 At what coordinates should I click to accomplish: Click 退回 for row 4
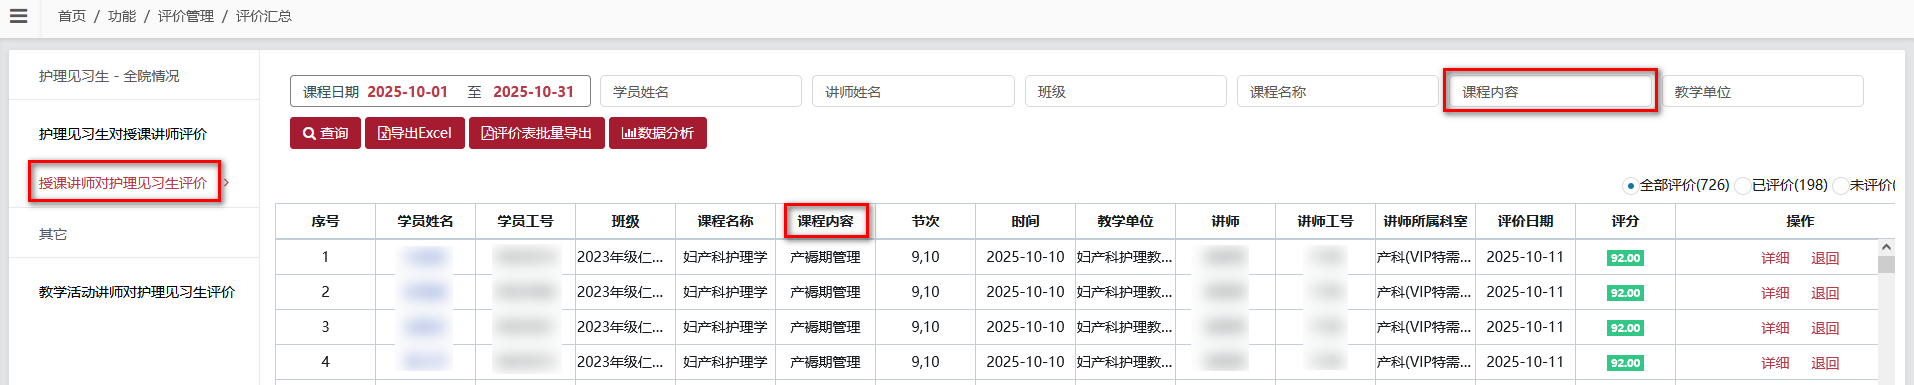1825,363
